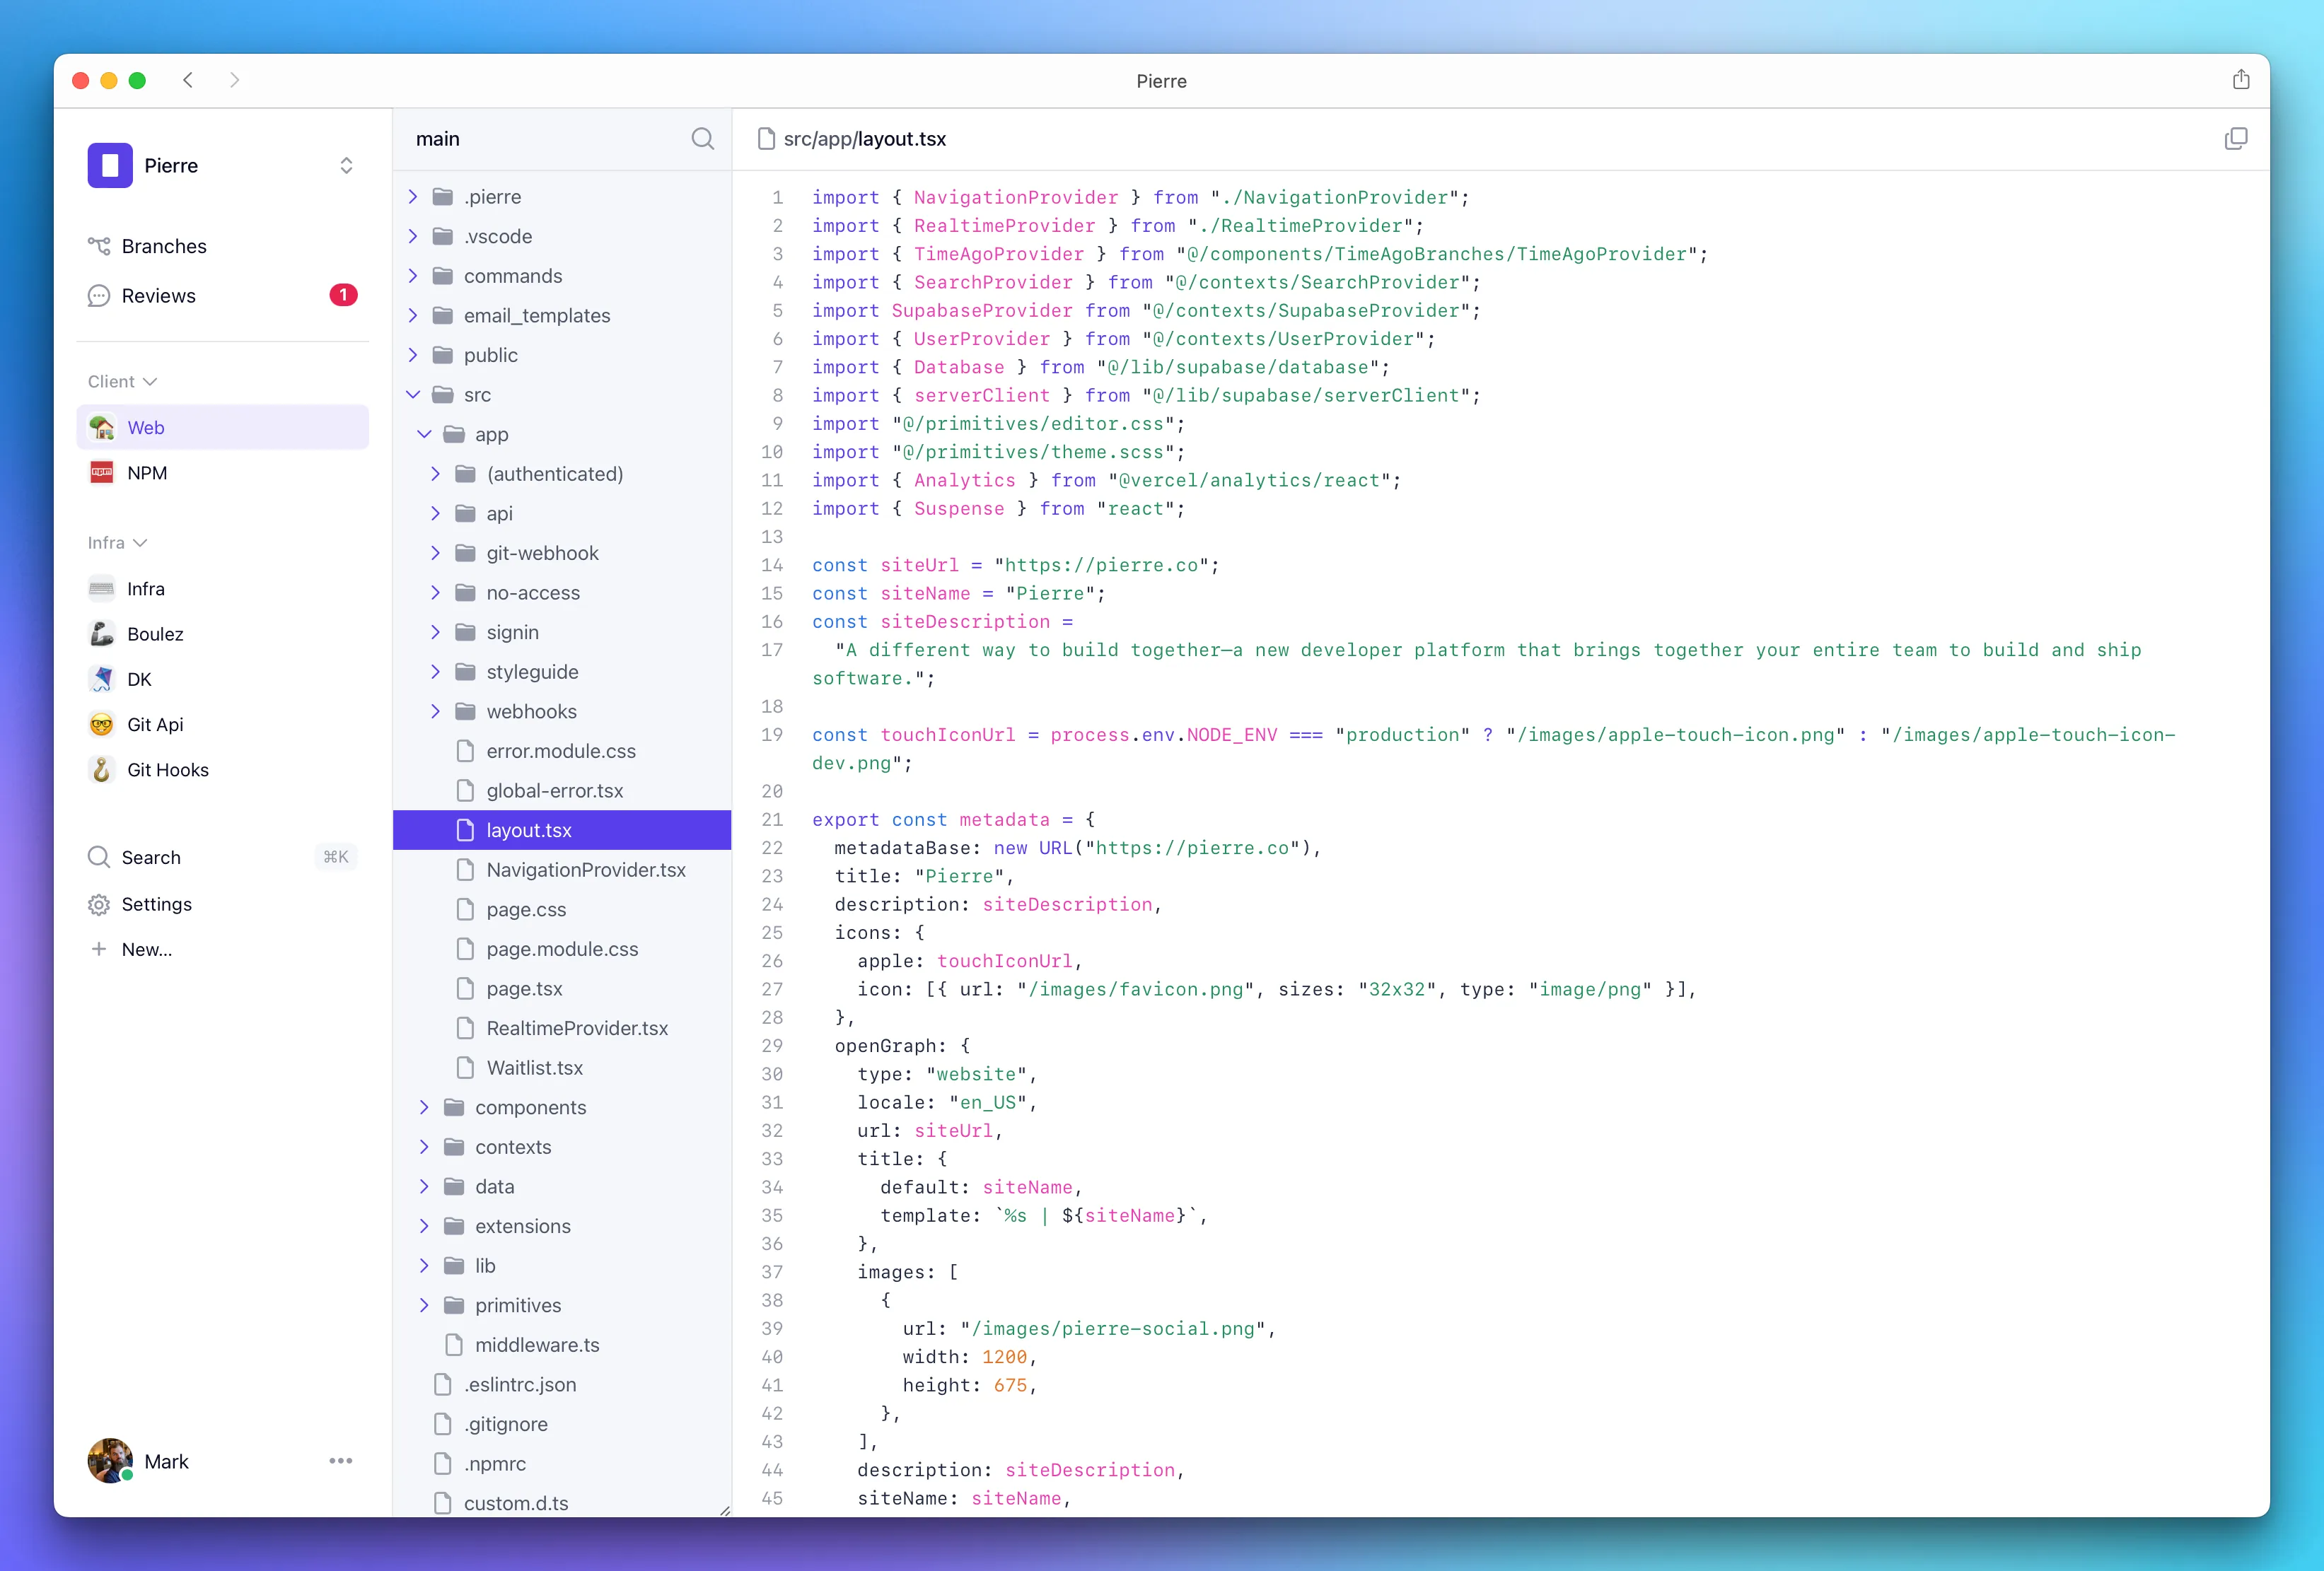Select the NPM repository

tap(222, 473)
